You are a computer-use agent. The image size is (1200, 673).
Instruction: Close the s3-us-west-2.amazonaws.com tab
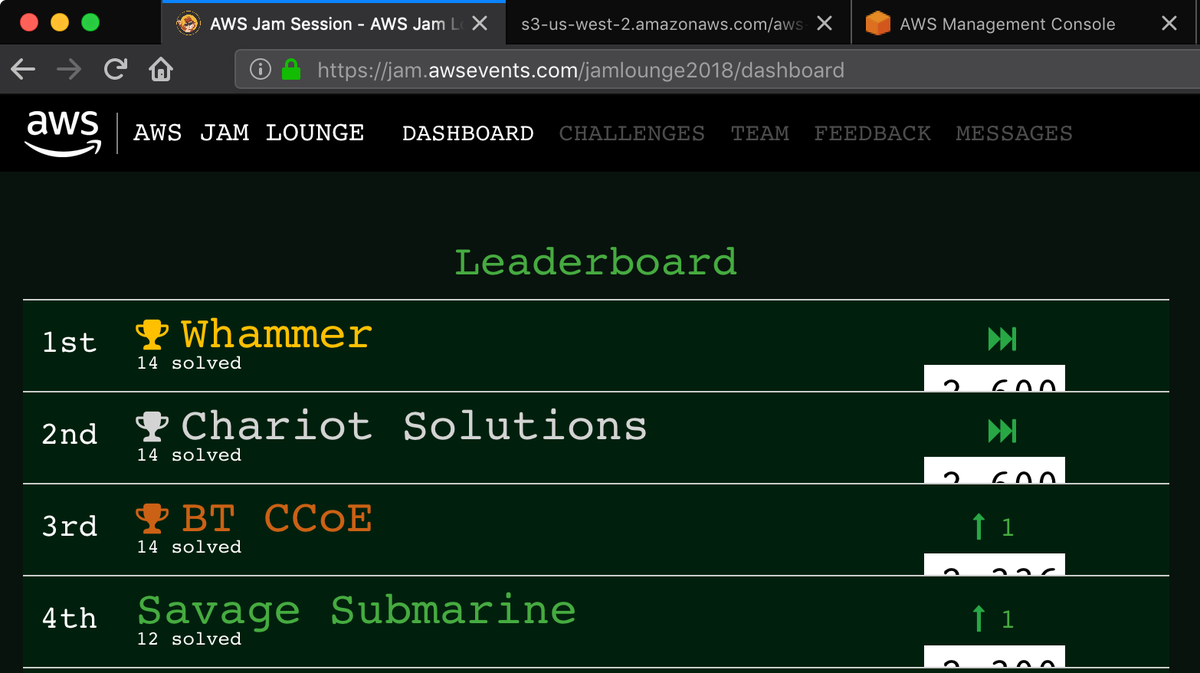(825, 23)
